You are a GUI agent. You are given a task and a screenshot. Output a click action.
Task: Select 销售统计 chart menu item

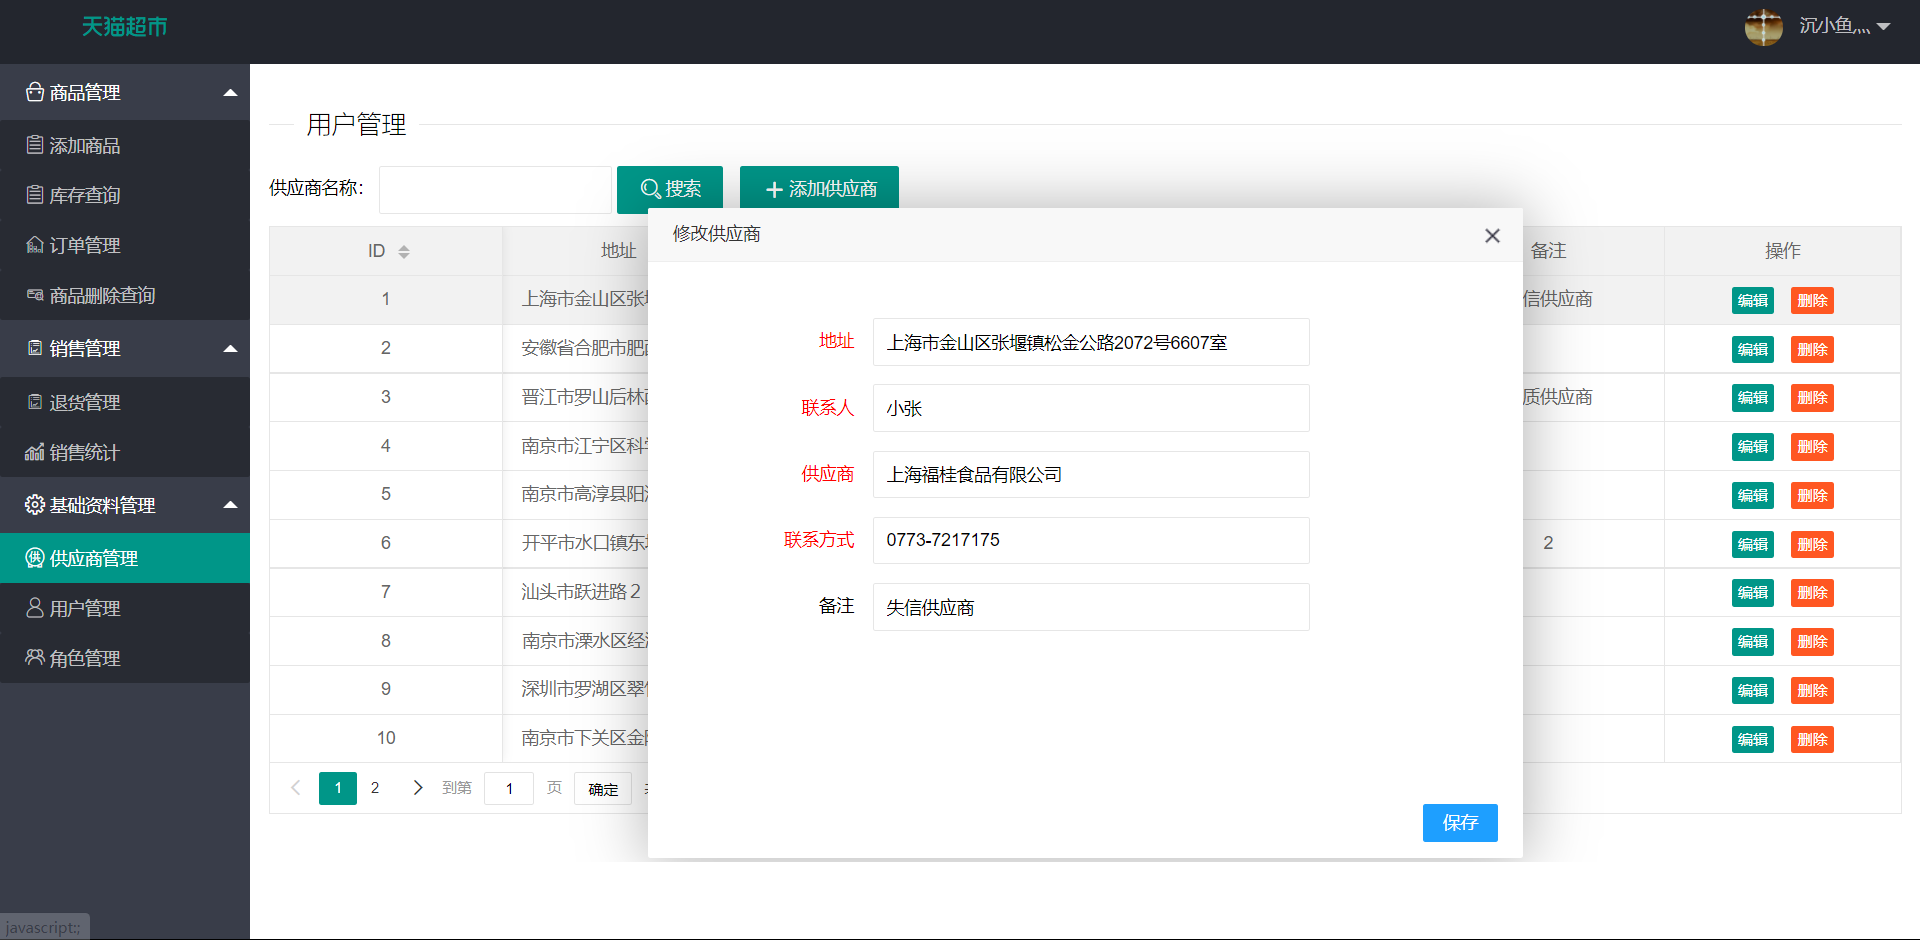[x=85, y=453]
